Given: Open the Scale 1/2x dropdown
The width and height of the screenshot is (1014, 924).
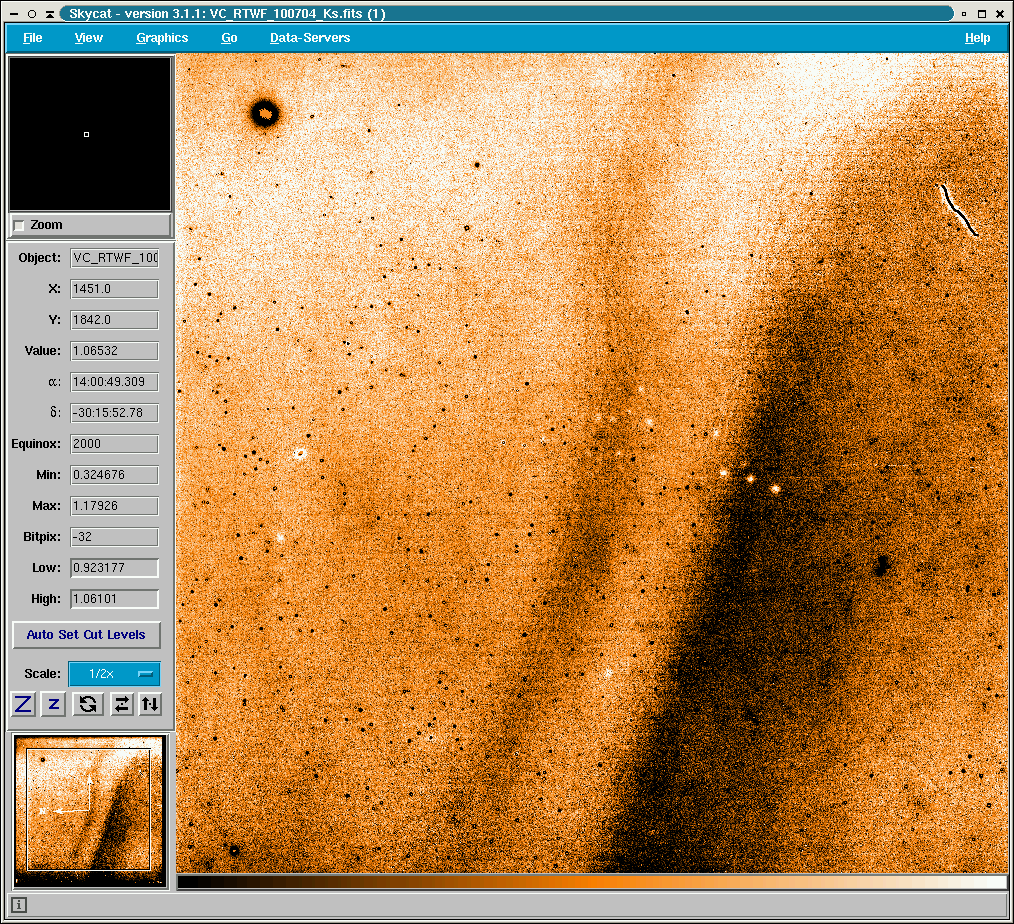Looking at the screenshot, I should tap(114, 674).
